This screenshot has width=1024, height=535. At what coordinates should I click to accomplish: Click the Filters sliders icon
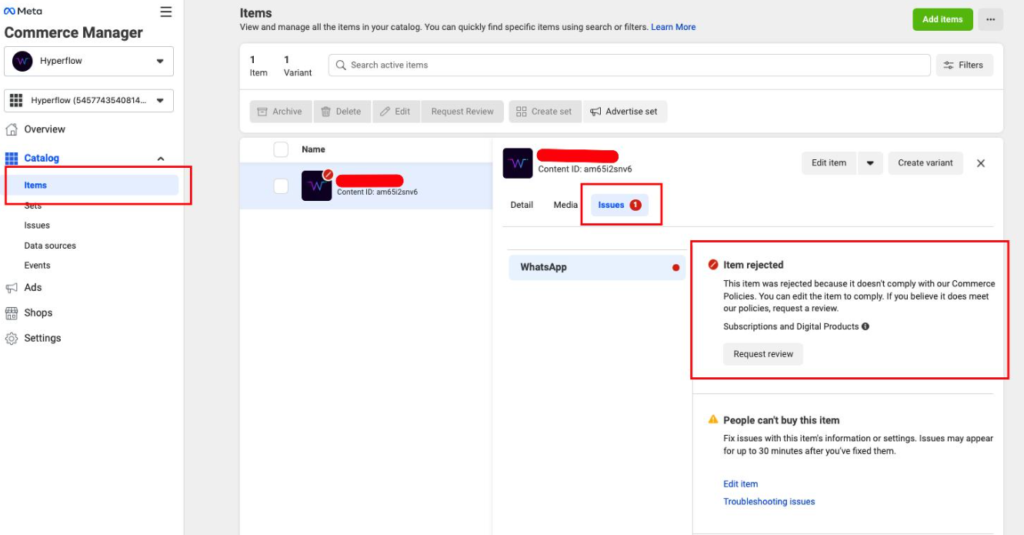tap(948, 65)
